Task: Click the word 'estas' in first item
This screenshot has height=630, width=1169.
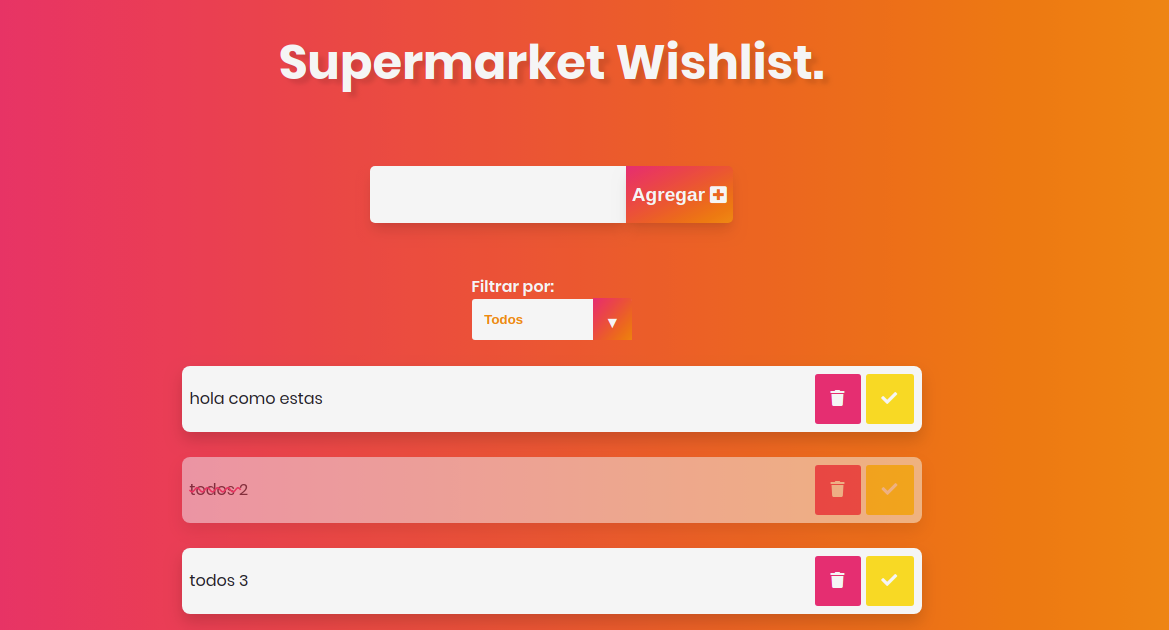Action: (301, 399)
